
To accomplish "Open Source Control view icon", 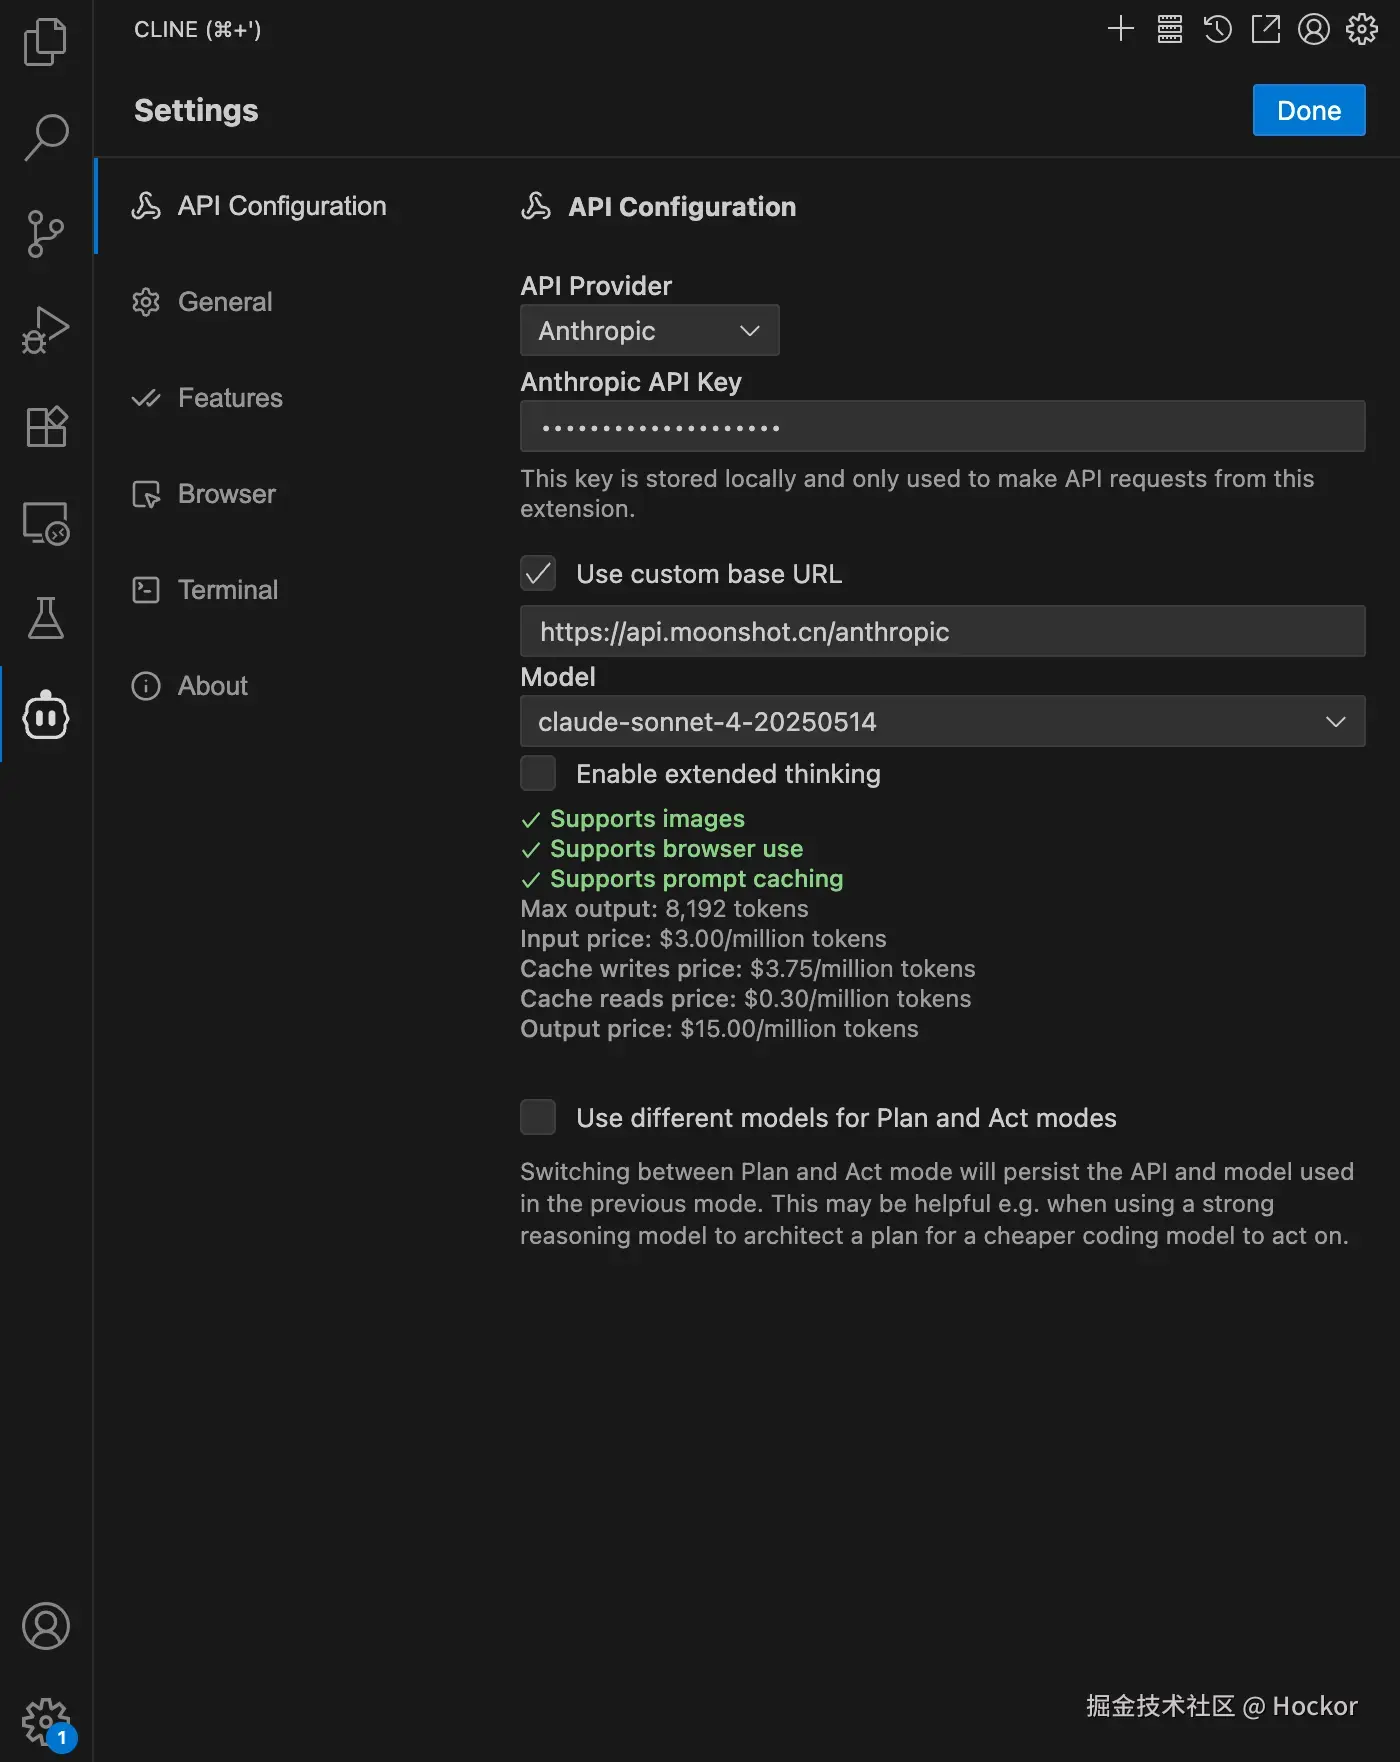I will click(x=45, y=233).
